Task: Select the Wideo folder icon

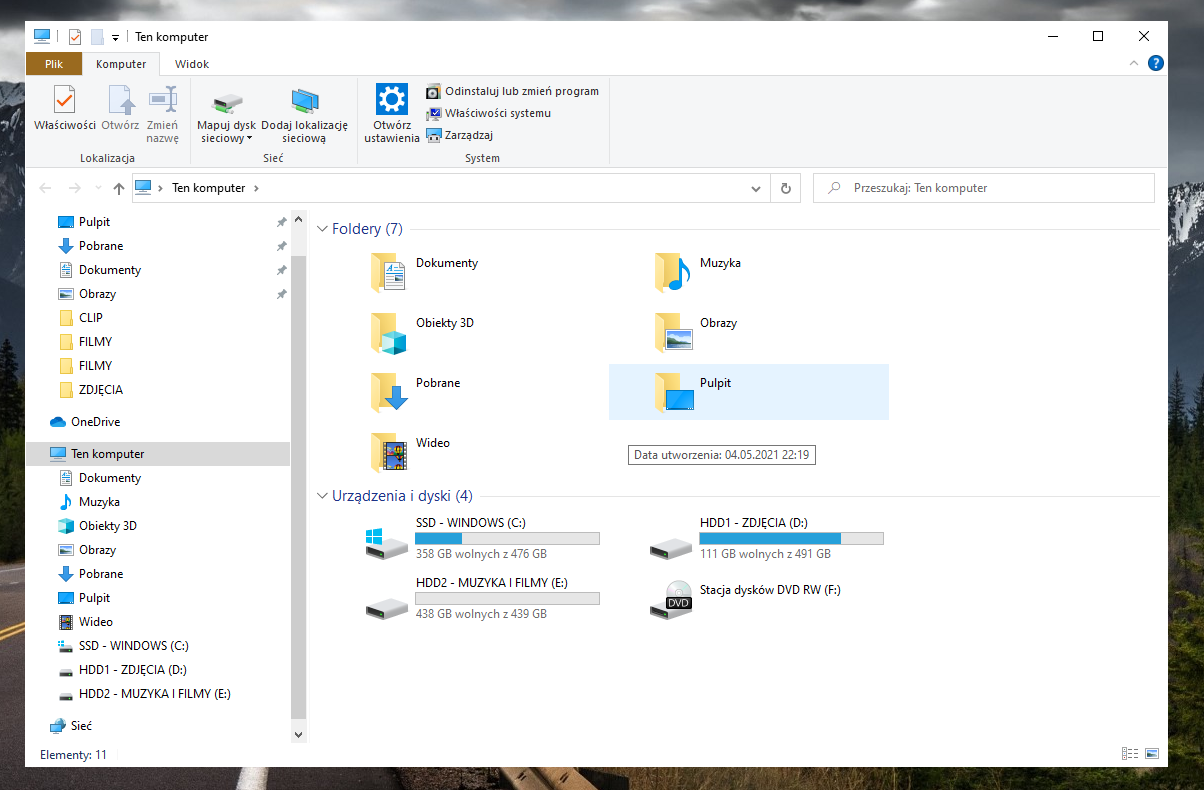Action: (x=388, y=452)
